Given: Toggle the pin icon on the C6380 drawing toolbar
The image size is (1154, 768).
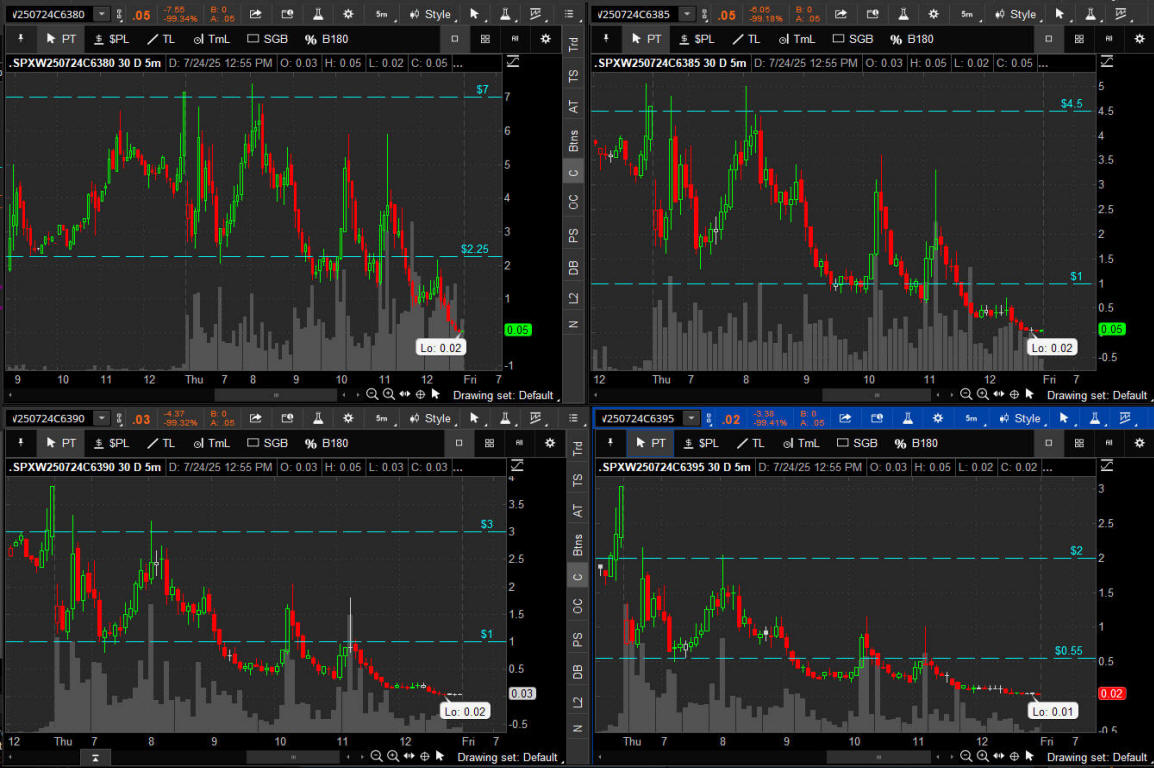Looking at the screenshot, I should click(x=19, y=38).
